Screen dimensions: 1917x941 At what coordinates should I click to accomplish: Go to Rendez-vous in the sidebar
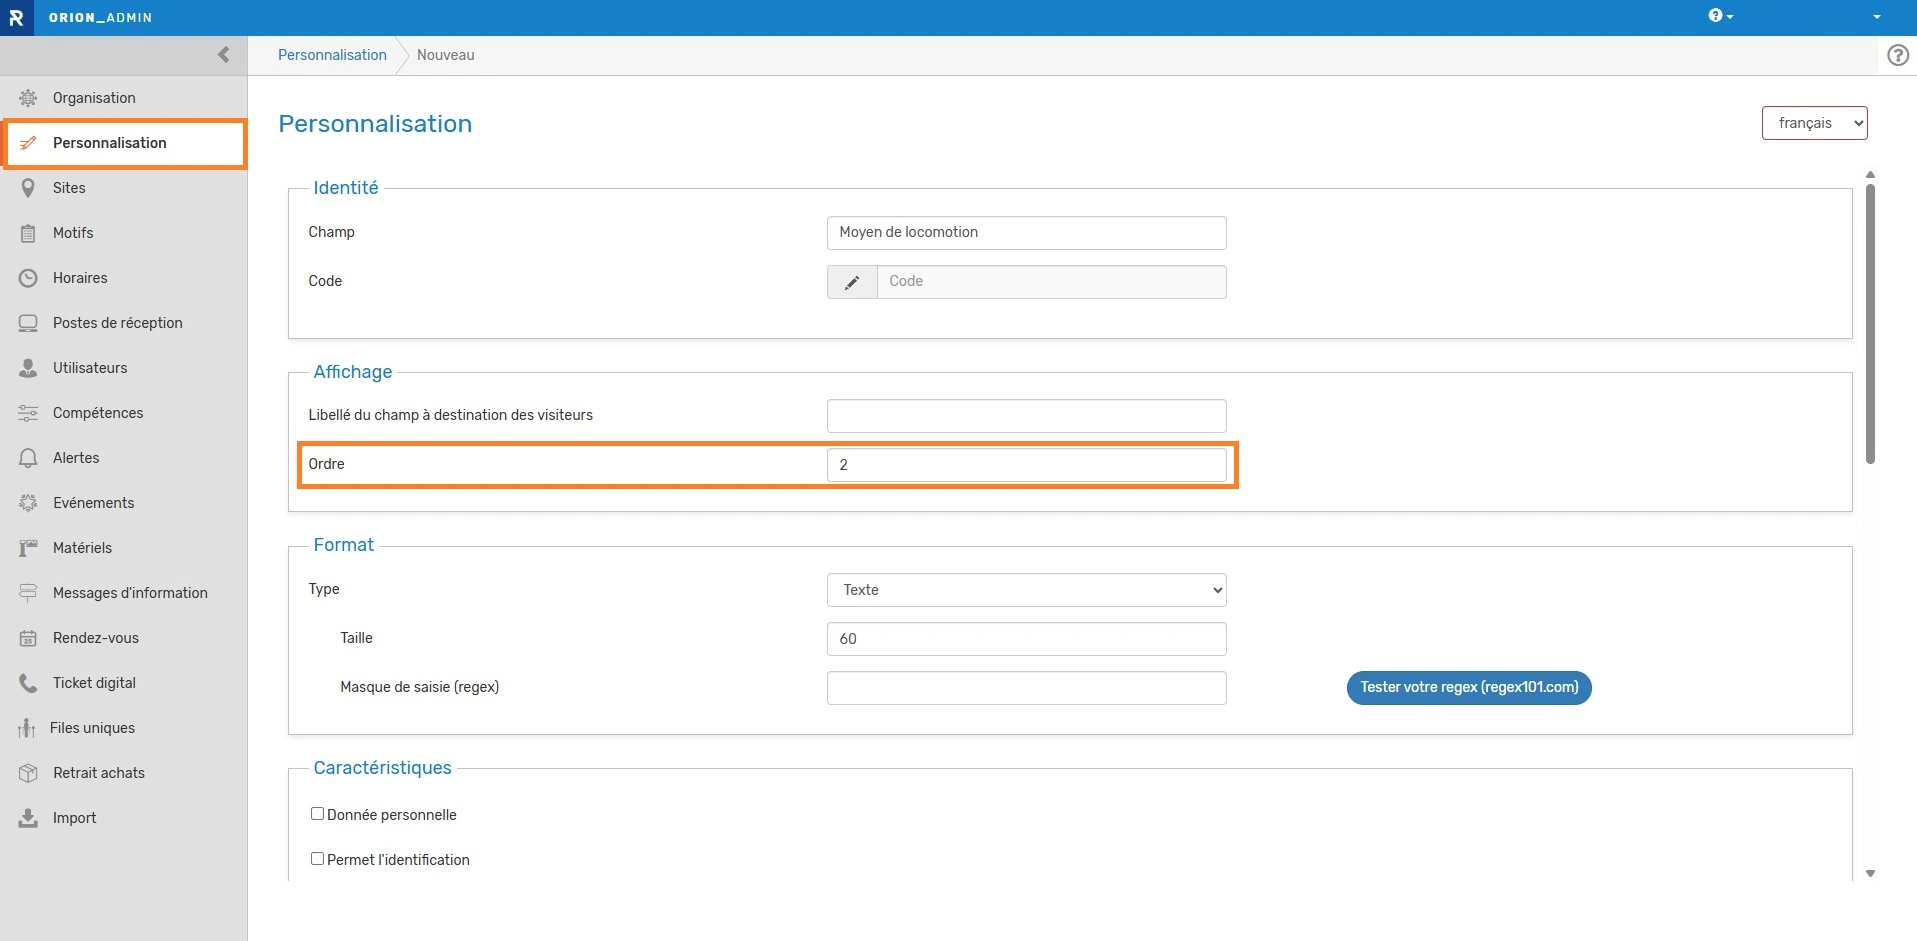point(96,638)
